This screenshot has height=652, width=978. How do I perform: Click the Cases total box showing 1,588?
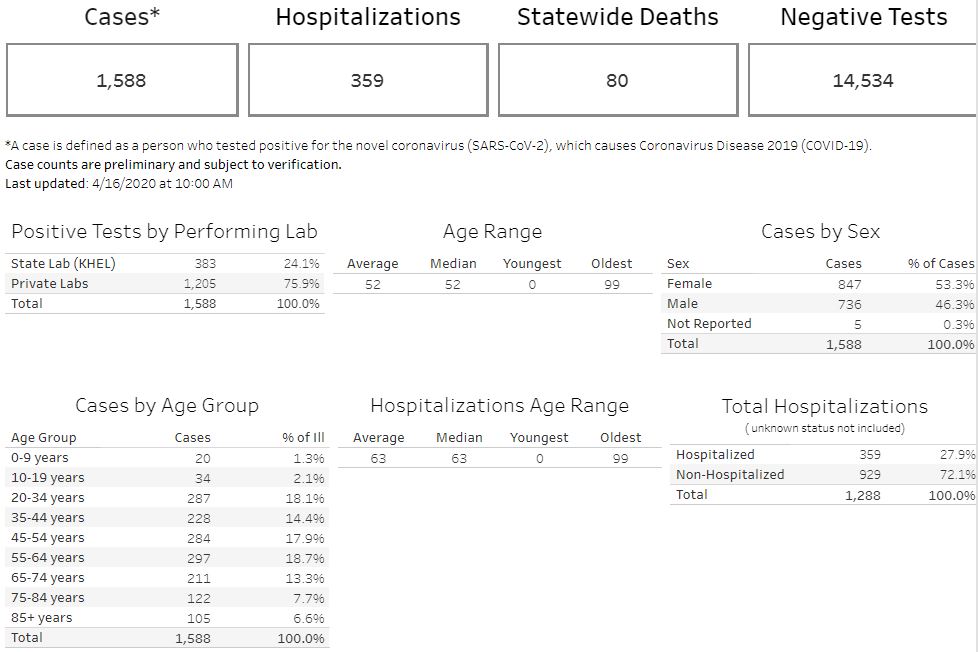tap(121, 80)
